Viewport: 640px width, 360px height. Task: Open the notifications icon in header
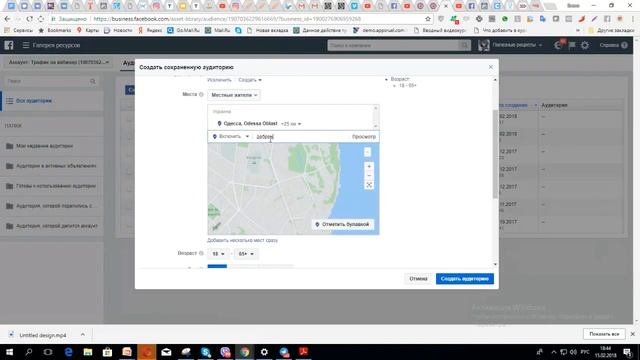click(x=559, y=45)
